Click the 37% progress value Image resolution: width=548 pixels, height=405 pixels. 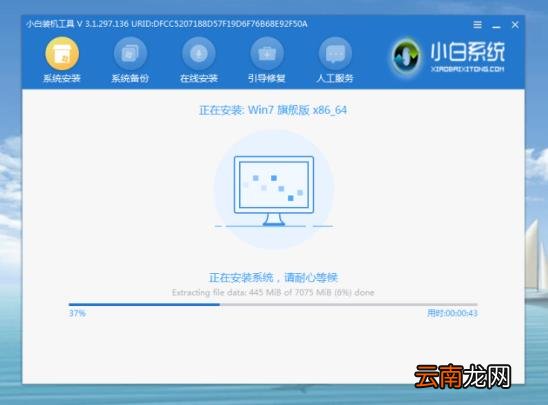click(x=77, y=313)
